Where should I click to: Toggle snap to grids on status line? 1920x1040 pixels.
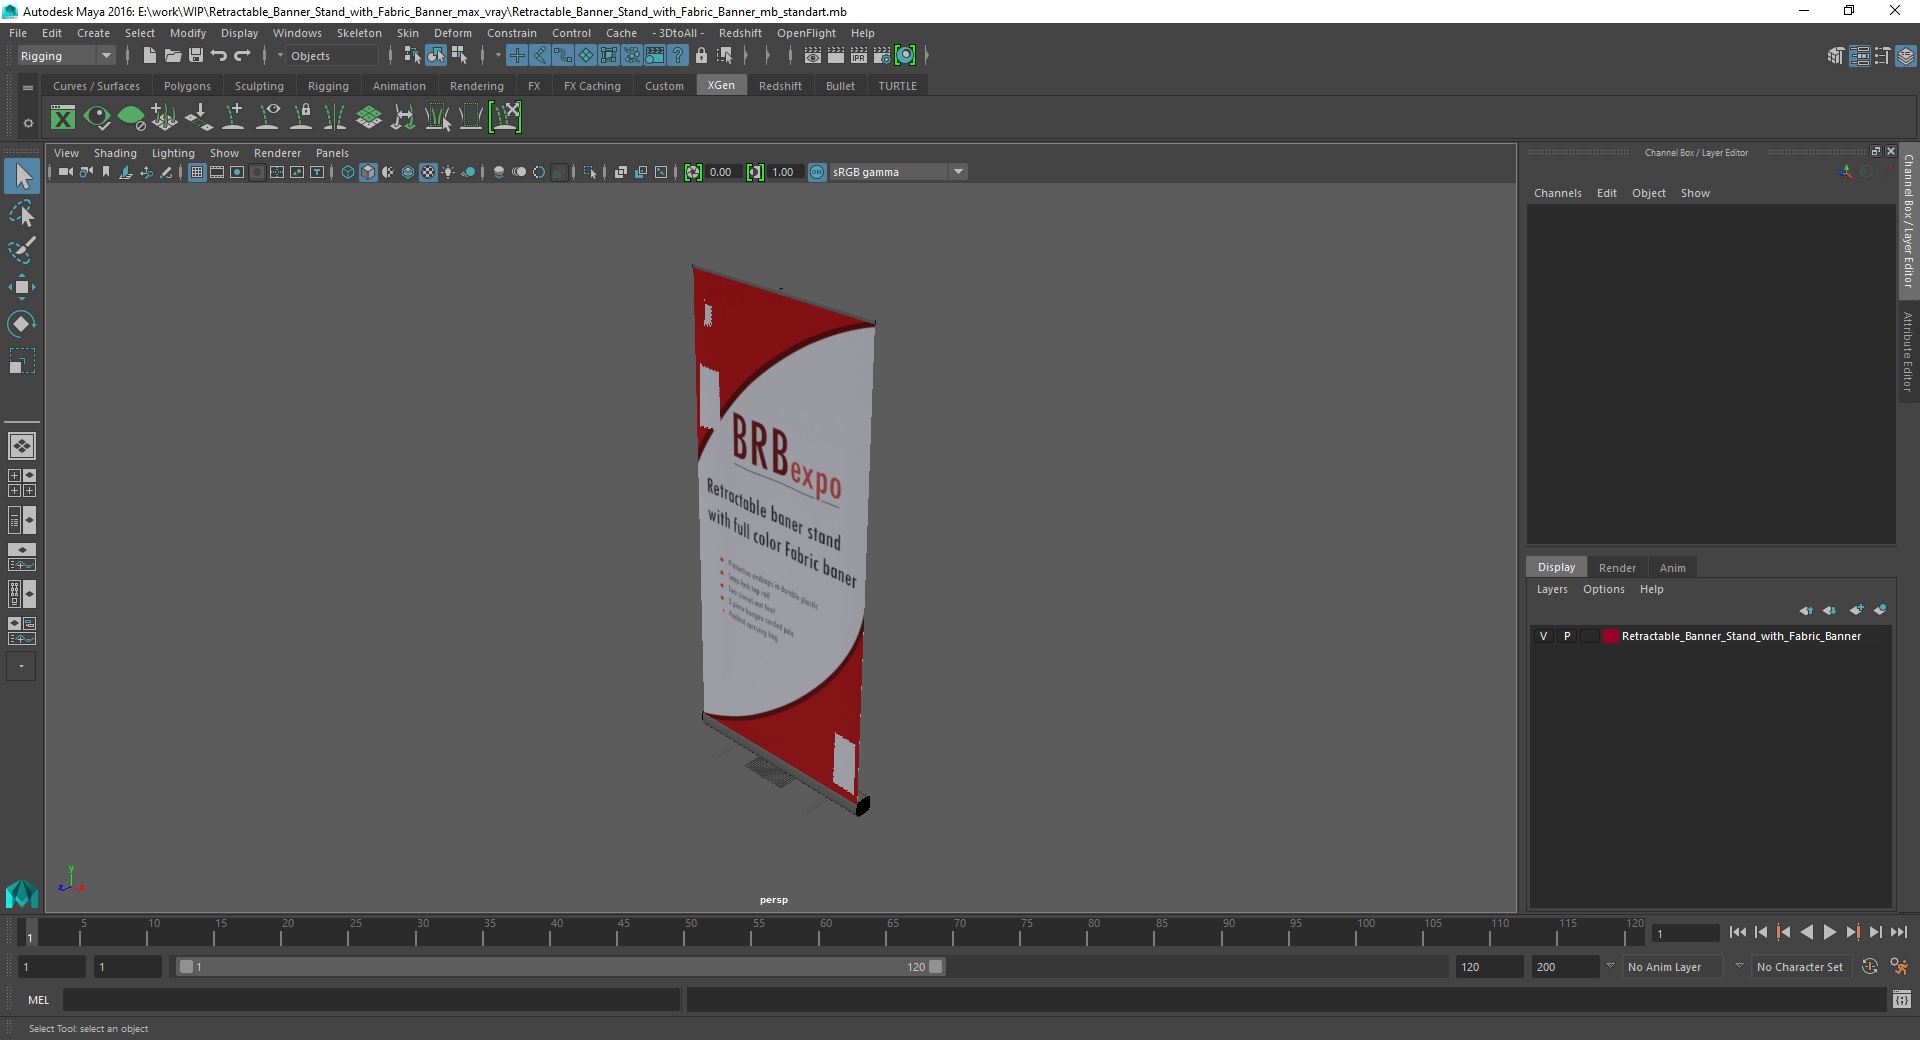516,56
